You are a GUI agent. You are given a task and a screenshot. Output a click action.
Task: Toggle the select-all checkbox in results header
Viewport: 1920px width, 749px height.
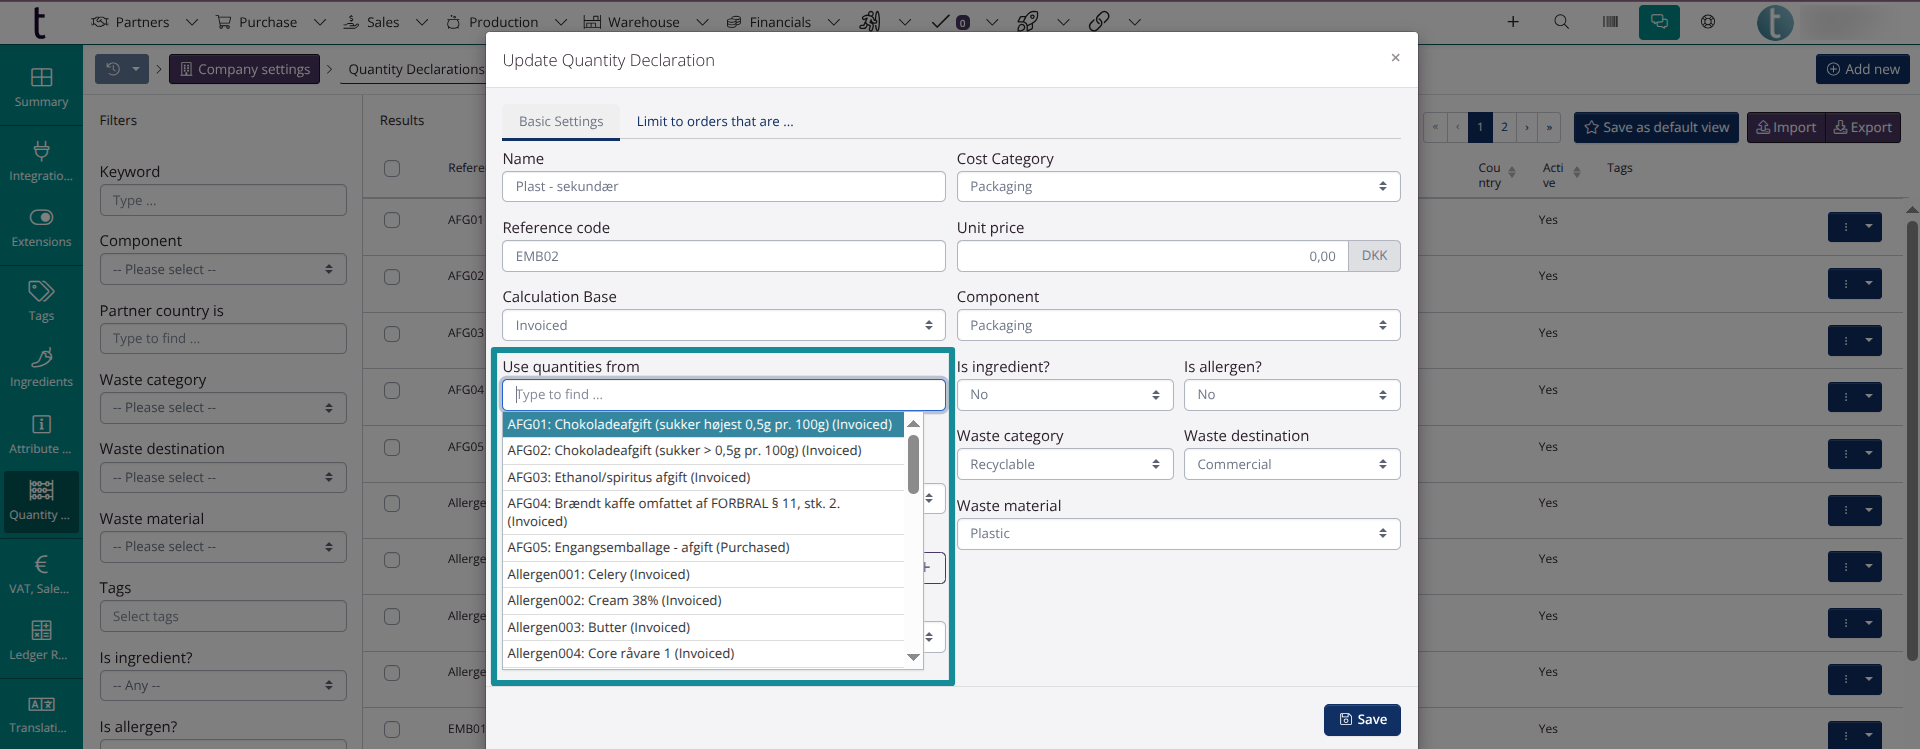tap(392, 168)
